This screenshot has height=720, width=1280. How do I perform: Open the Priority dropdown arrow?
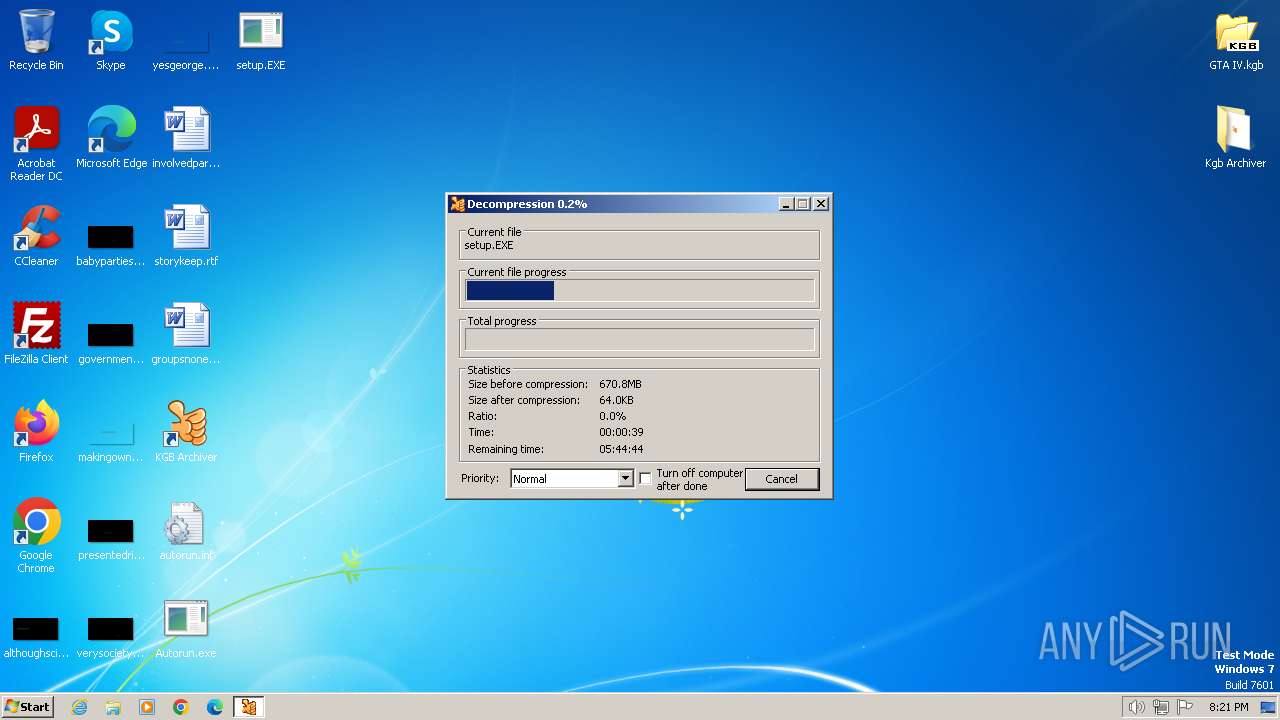(x=625, y=479)
